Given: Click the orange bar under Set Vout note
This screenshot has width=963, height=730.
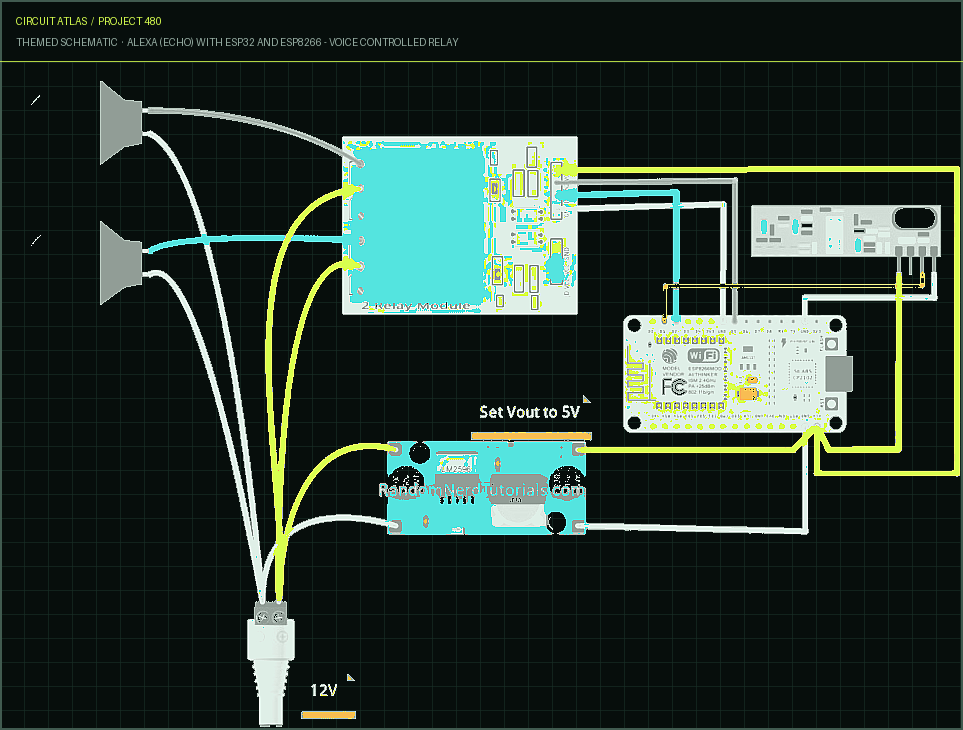Looking at the screenshot, I should [531, 436].
